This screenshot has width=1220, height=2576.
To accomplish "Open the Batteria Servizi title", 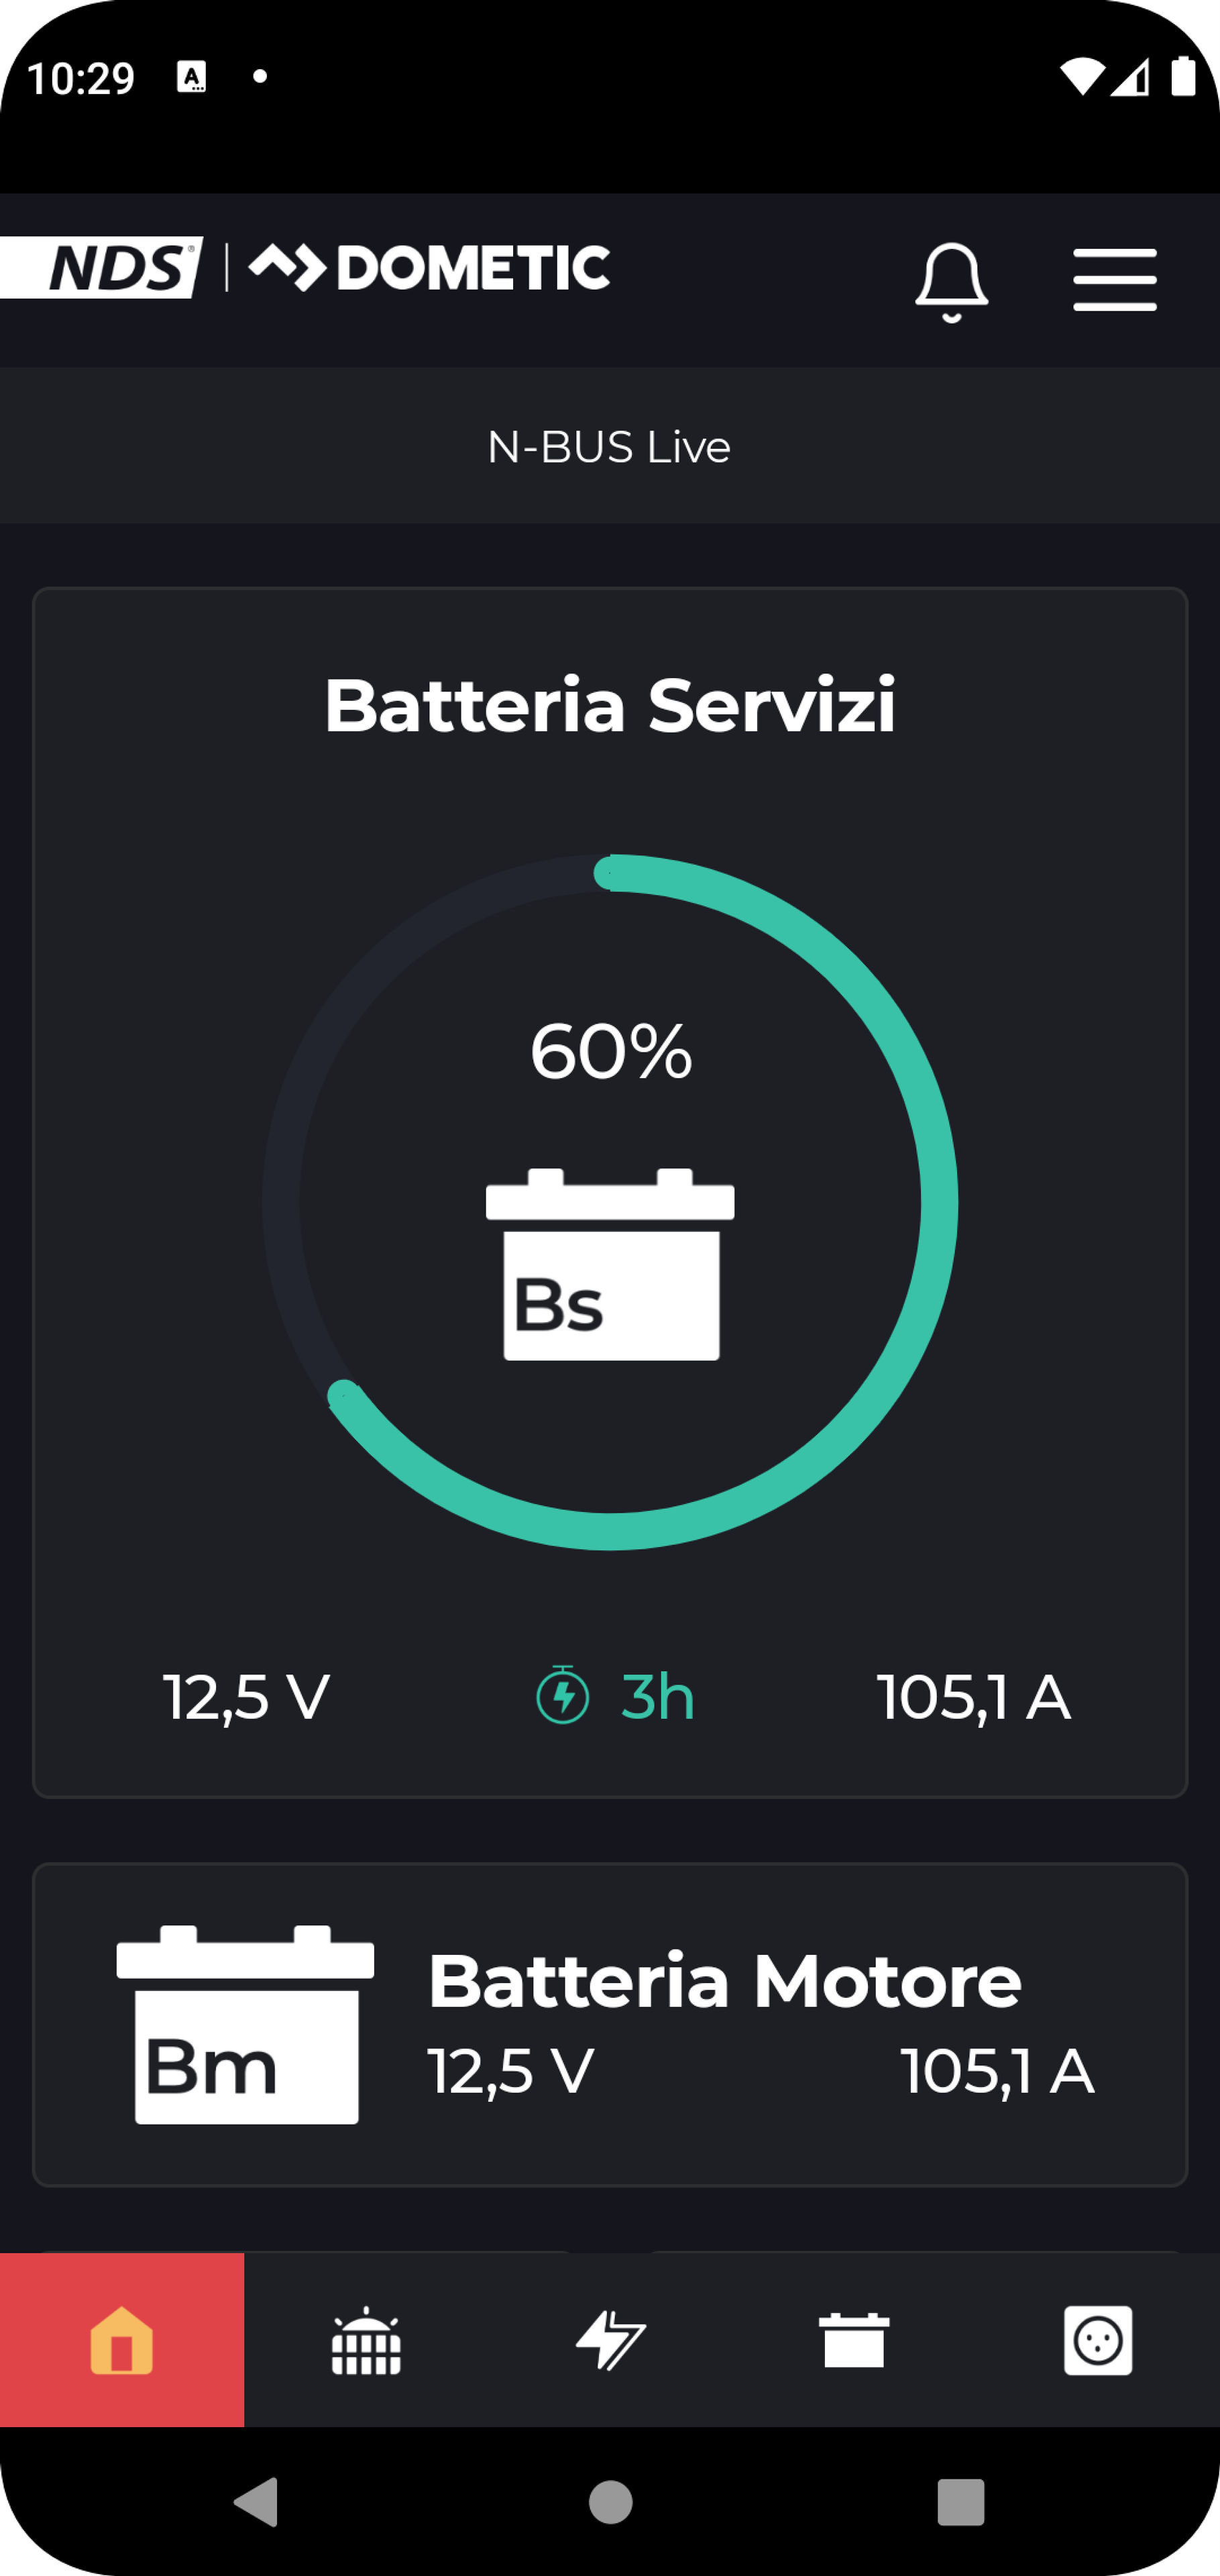I will pyautogui.click(x=609, y=706).
